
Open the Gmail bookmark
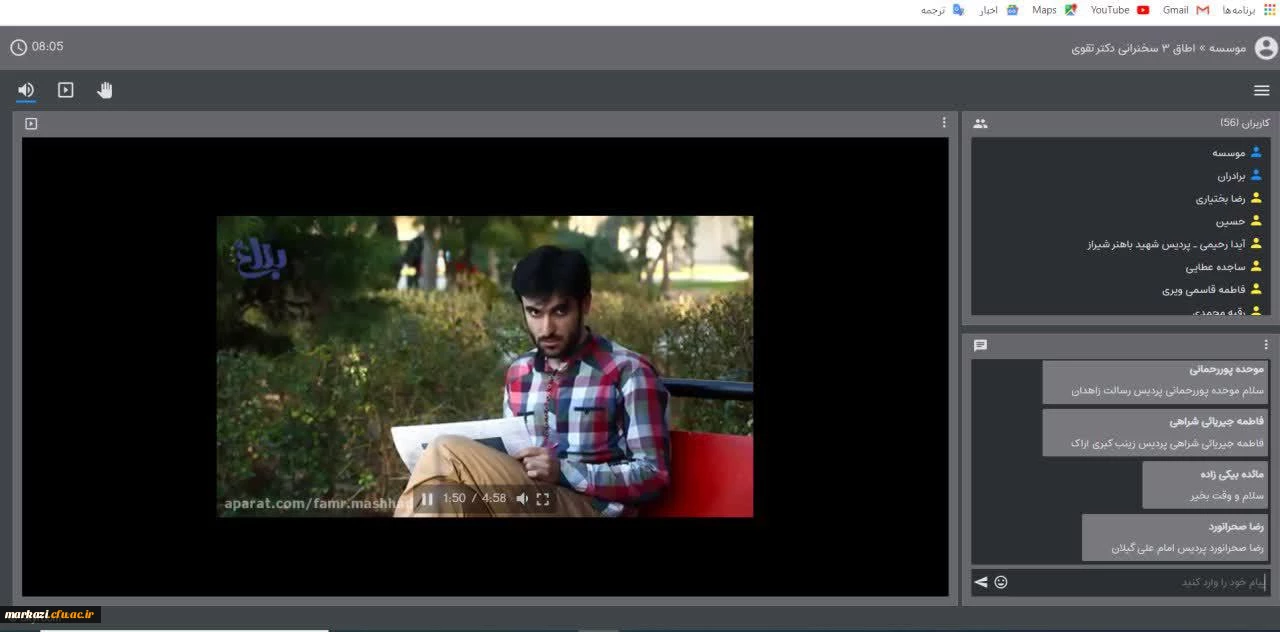click(x=1185, y=10)
